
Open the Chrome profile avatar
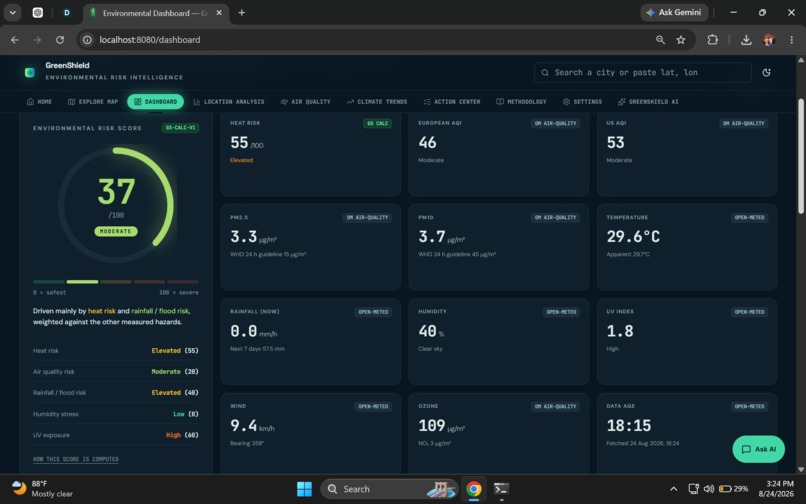coord(769,40)
